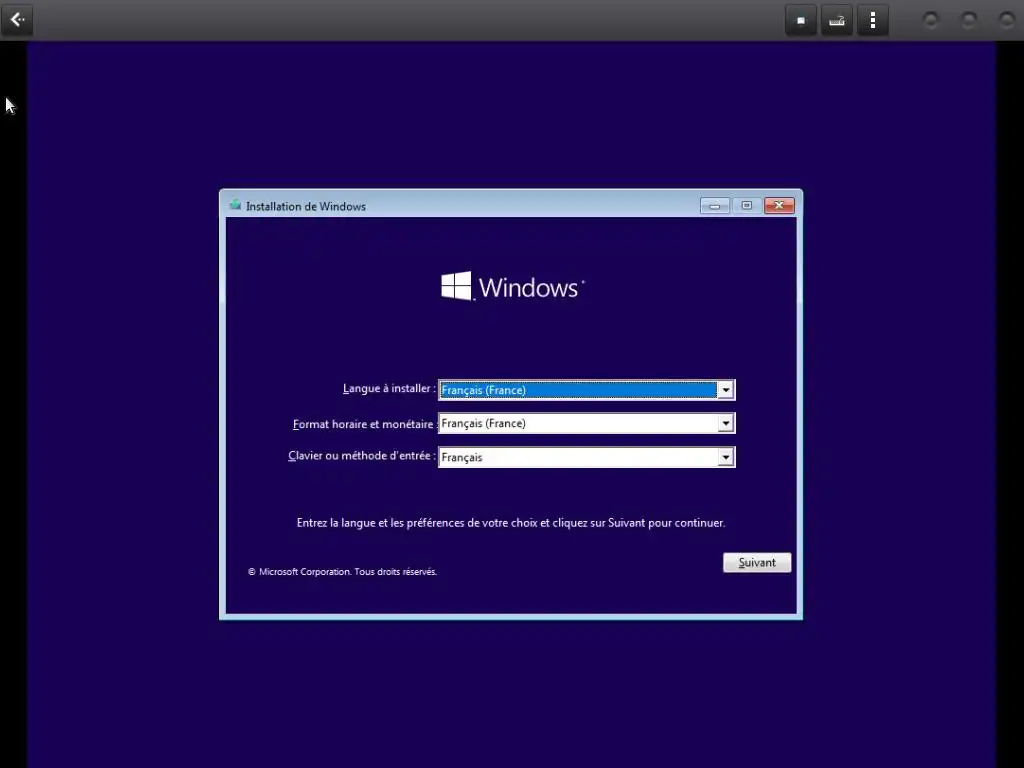Expand the Clavier ou méthode d'entrée dropdown arrow

726,457
